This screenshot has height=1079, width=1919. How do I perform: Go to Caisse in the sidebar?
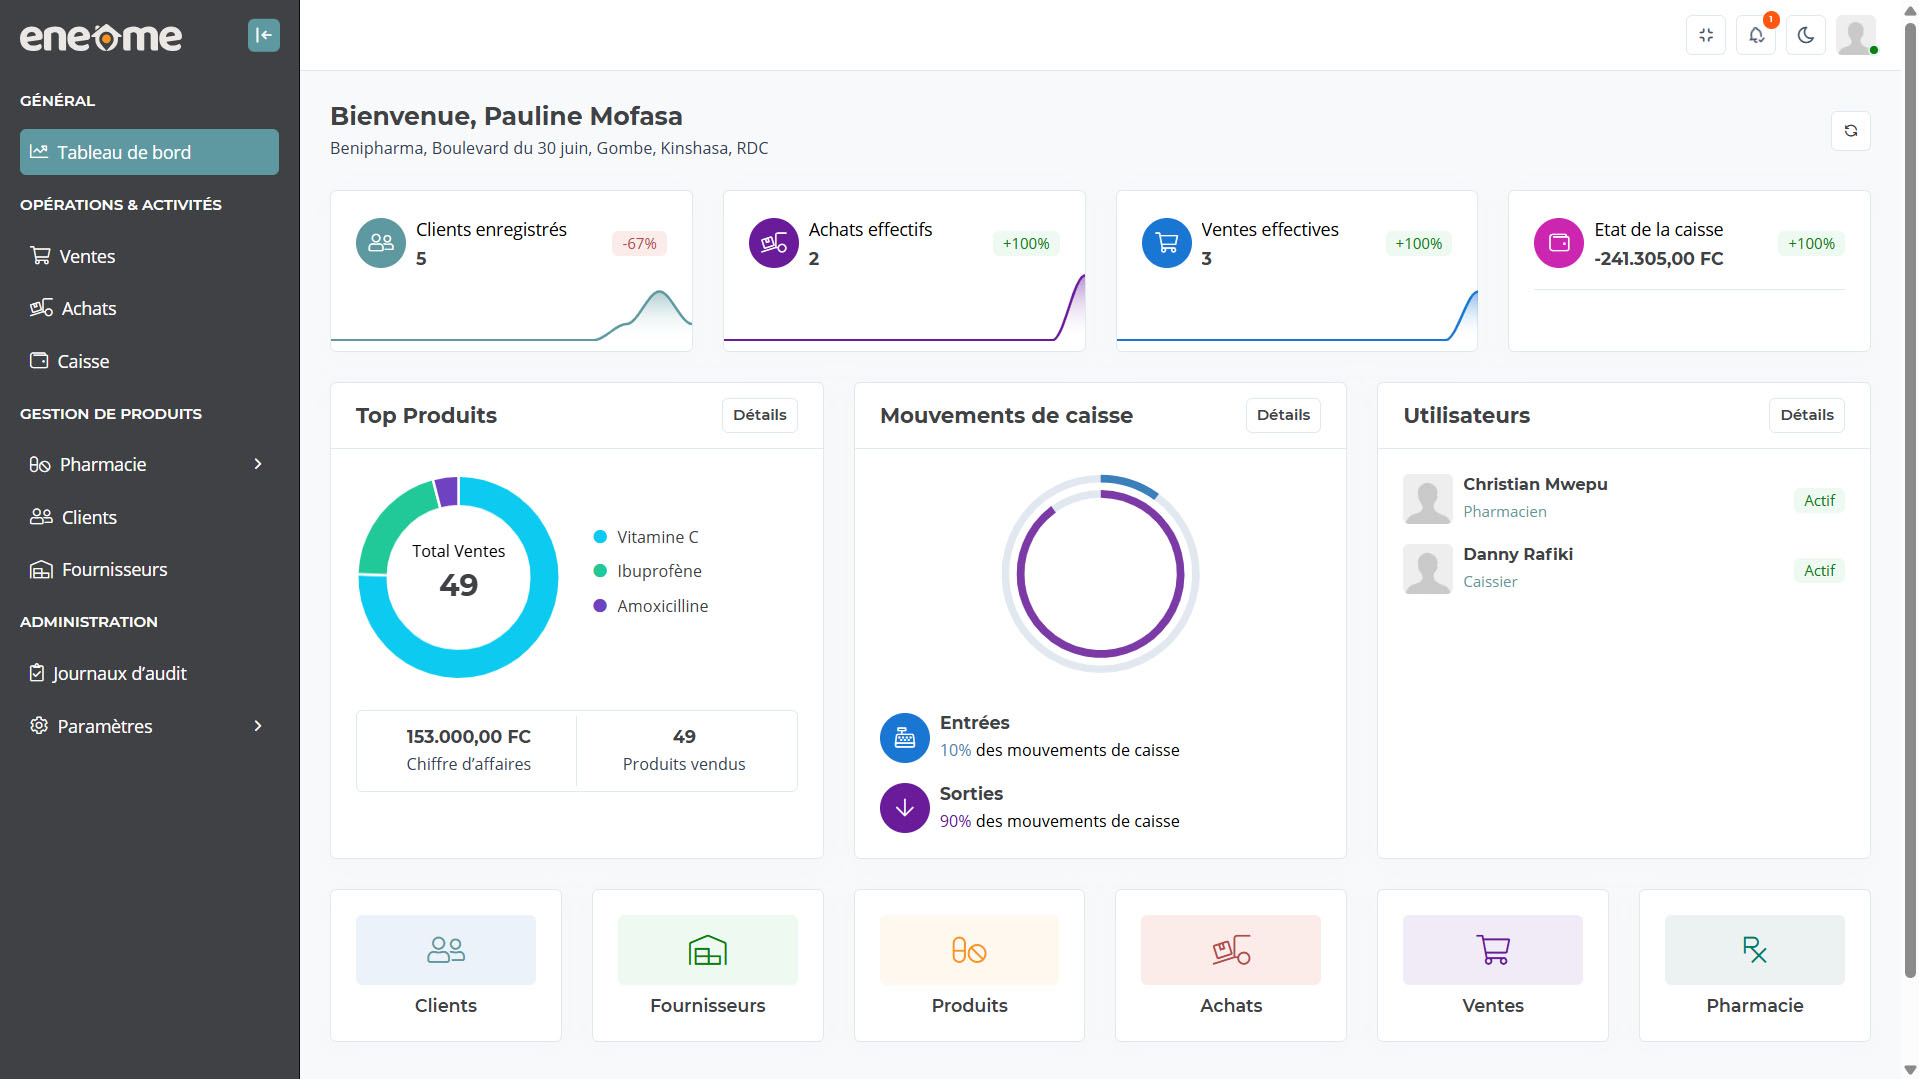pyautogui.click(x=83, y=362)
